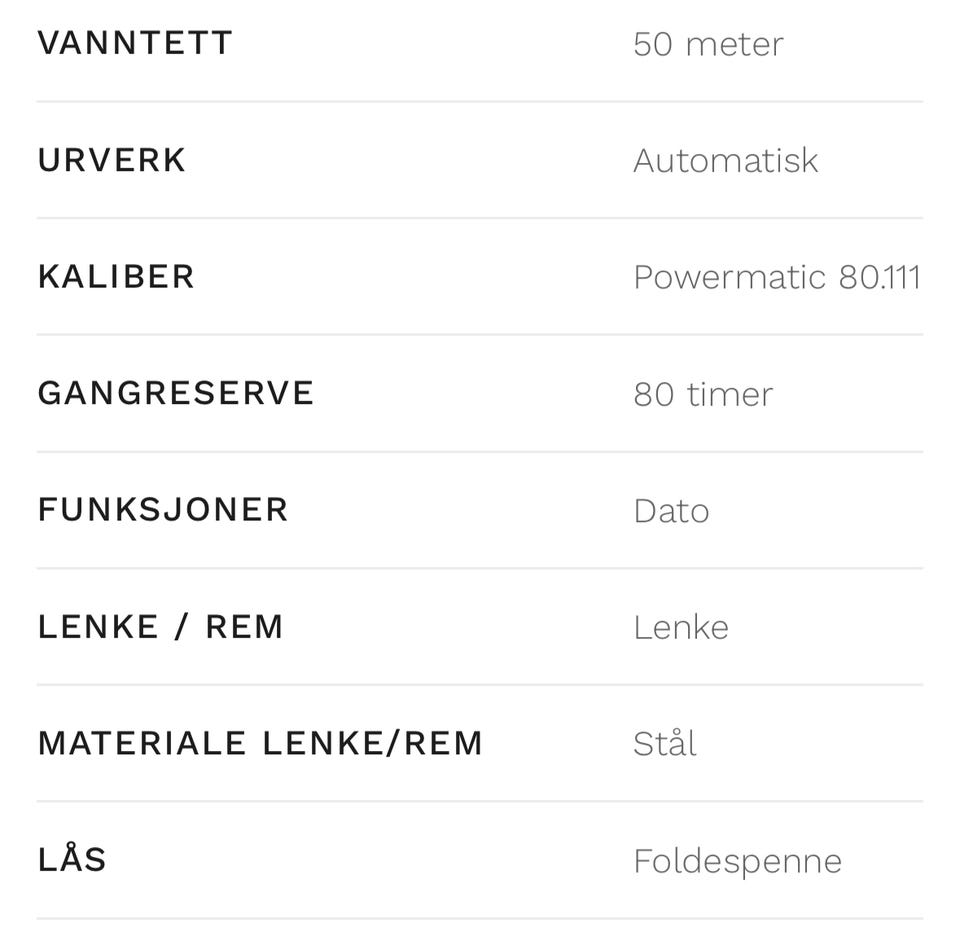This screenshot has width=960, height=927.
Task: Click the LÅS label
Action: [x=72, y=858]
